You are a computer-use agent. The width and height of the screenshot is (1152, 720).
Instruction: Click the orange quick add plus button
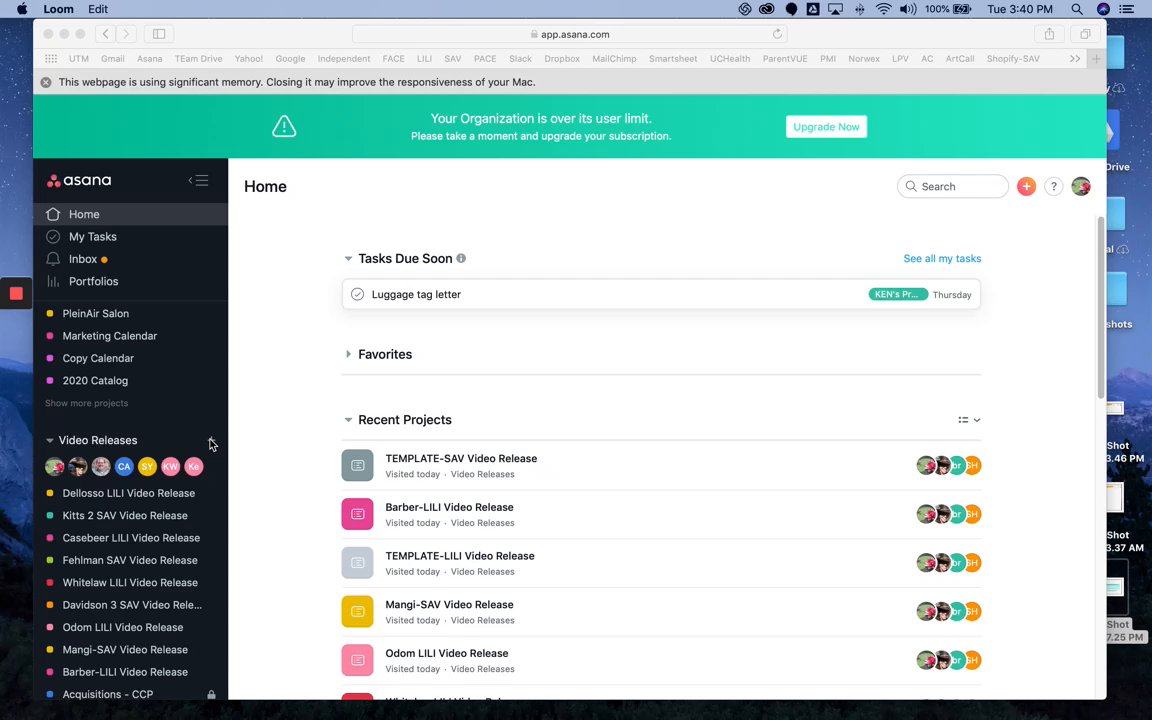(x=1026, y=187)
